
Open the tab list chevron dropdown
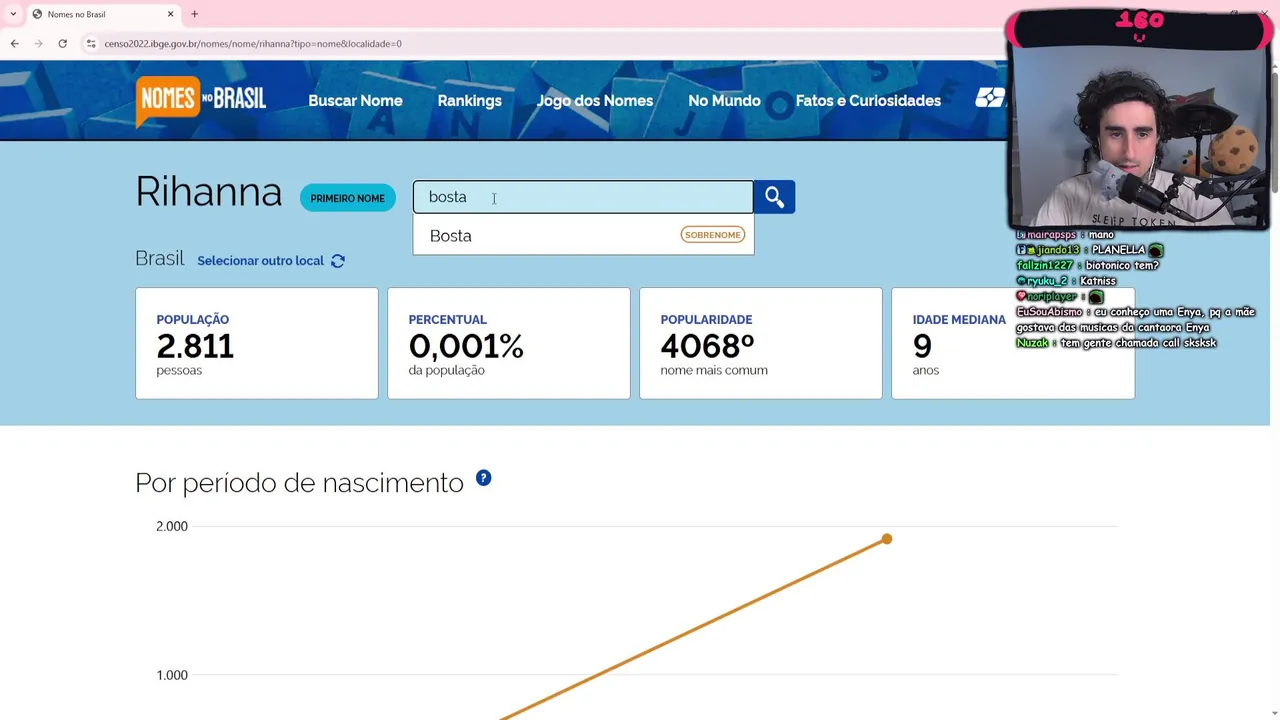pyautogui.click(x=13, y=14)
